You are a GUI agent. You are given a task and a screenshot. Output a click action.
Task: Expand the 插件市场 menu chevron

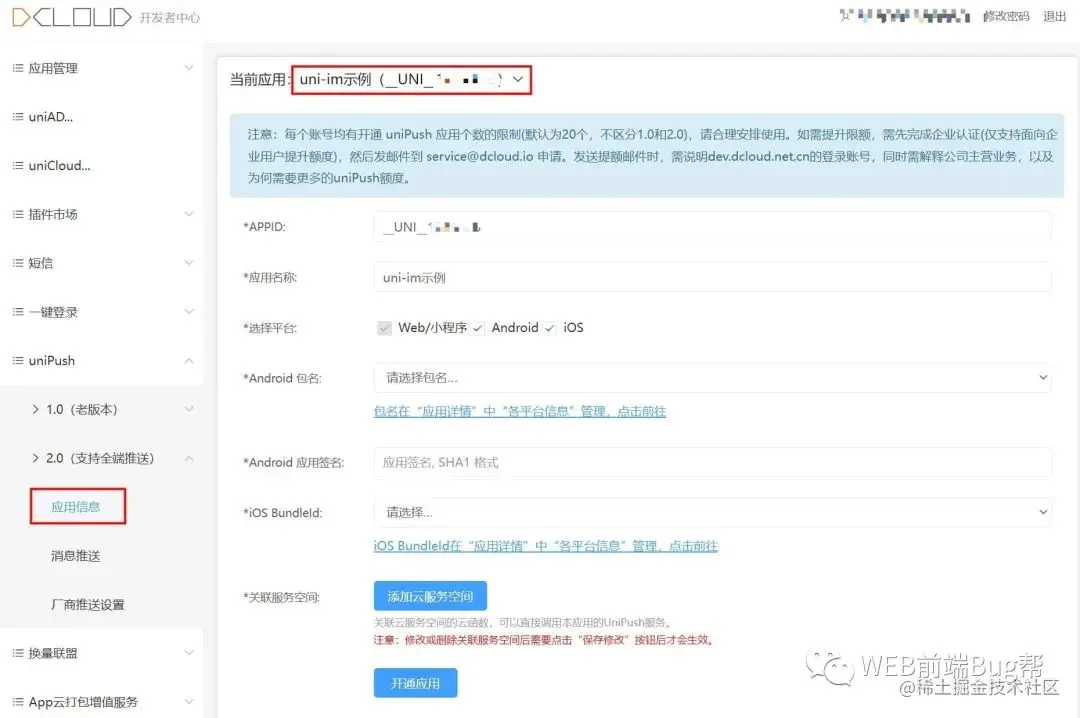pos(189,214)
